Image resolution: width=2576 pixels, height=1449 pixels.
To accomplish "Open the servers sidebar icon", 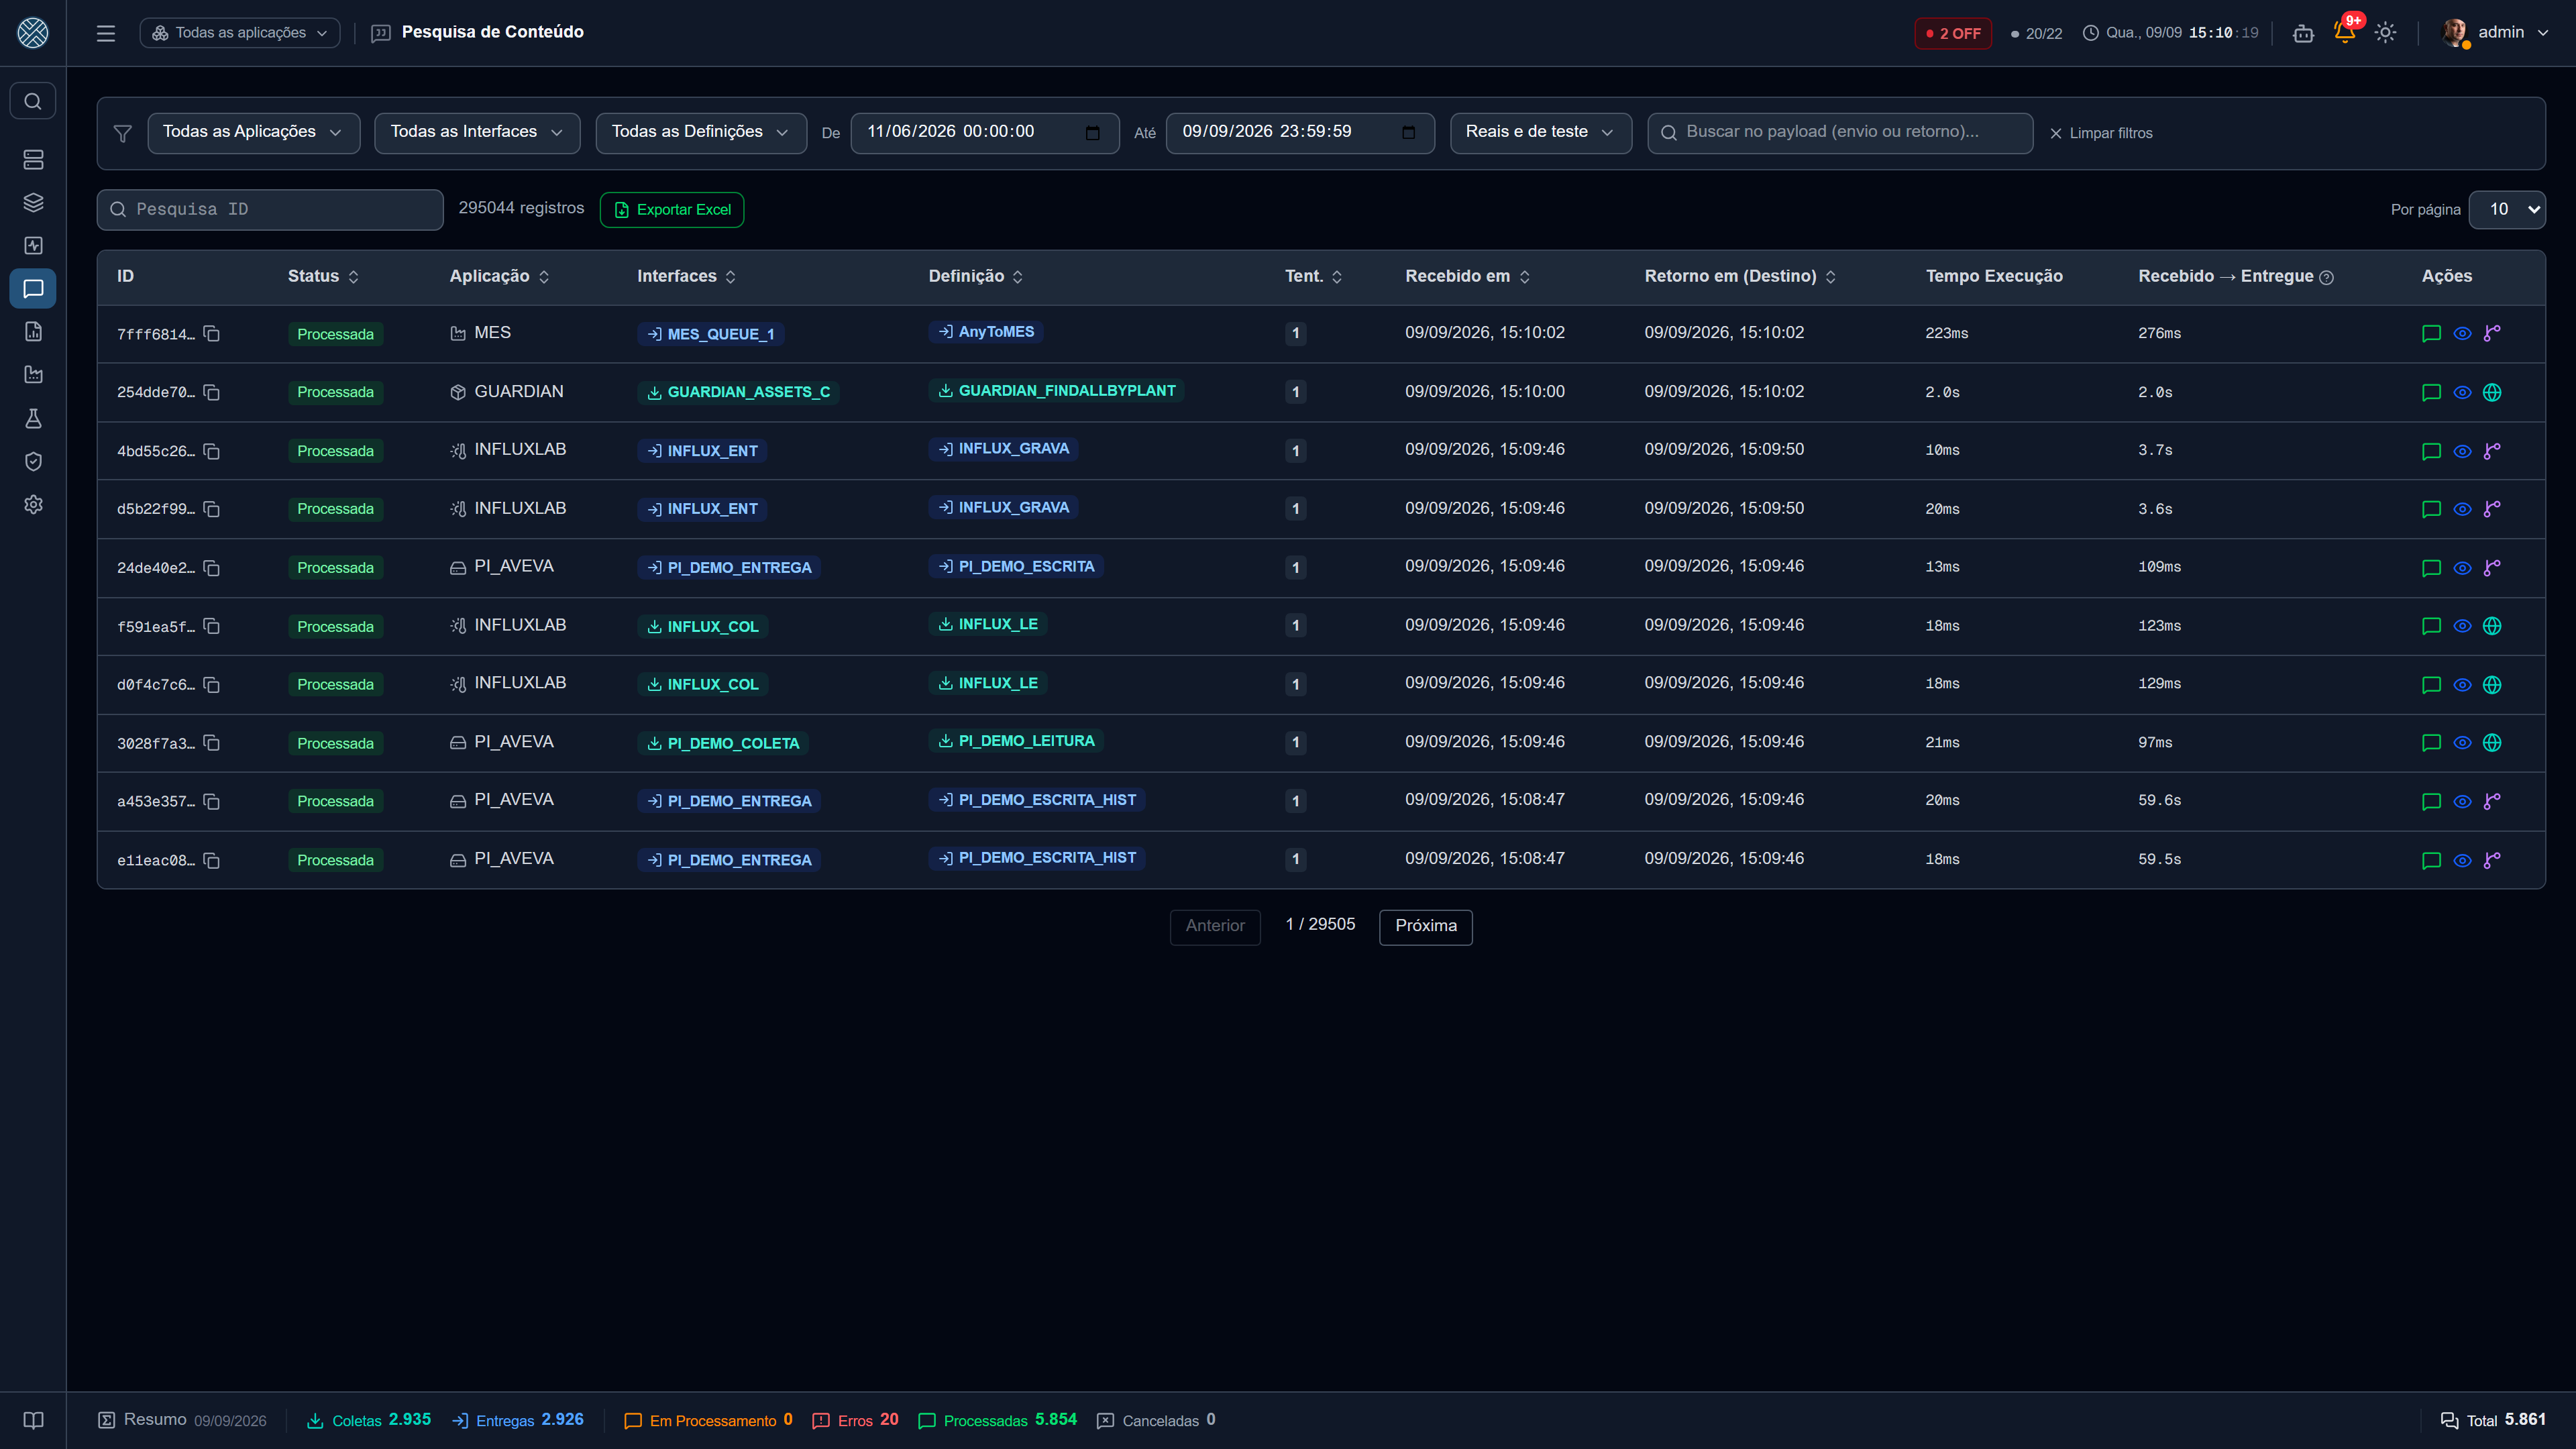I will tap(33, 159).
